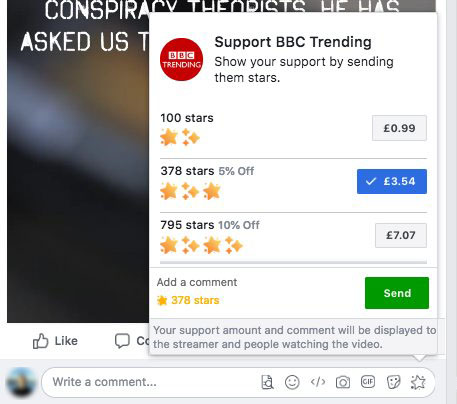
Task: Open the stars icon in comment bar
Action: tap(418, 382)
